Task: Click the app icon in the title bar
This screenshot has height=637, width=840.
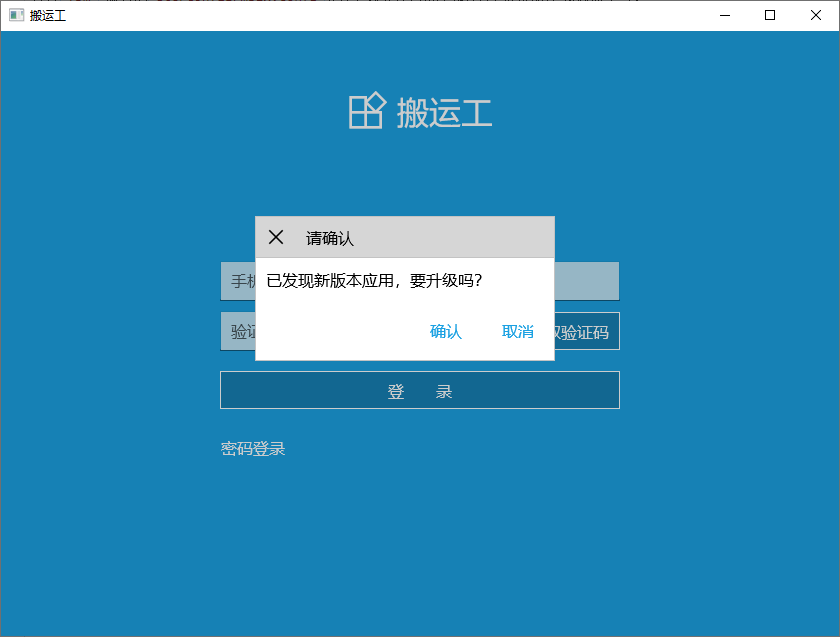Action: pos(17,15)
